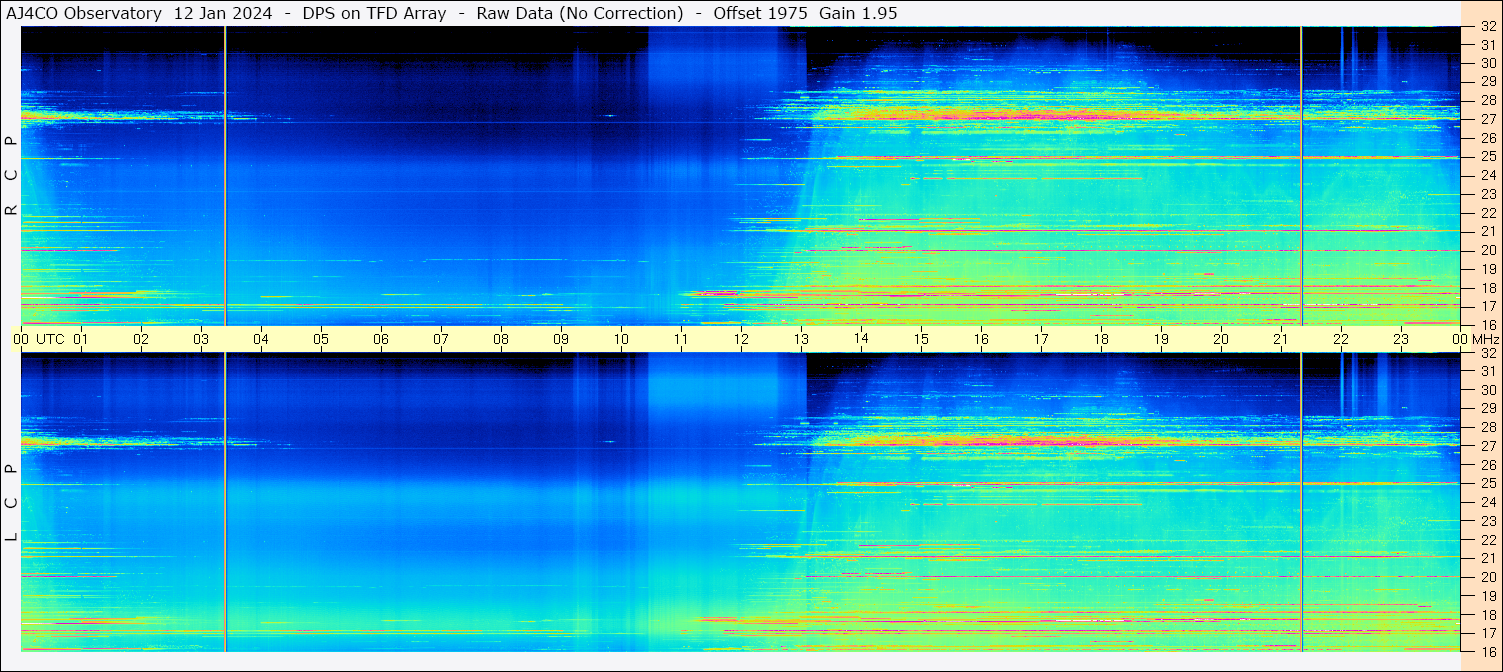
Task: Click the 20 hour tick on the time axis
Action: pos(1221,339)
